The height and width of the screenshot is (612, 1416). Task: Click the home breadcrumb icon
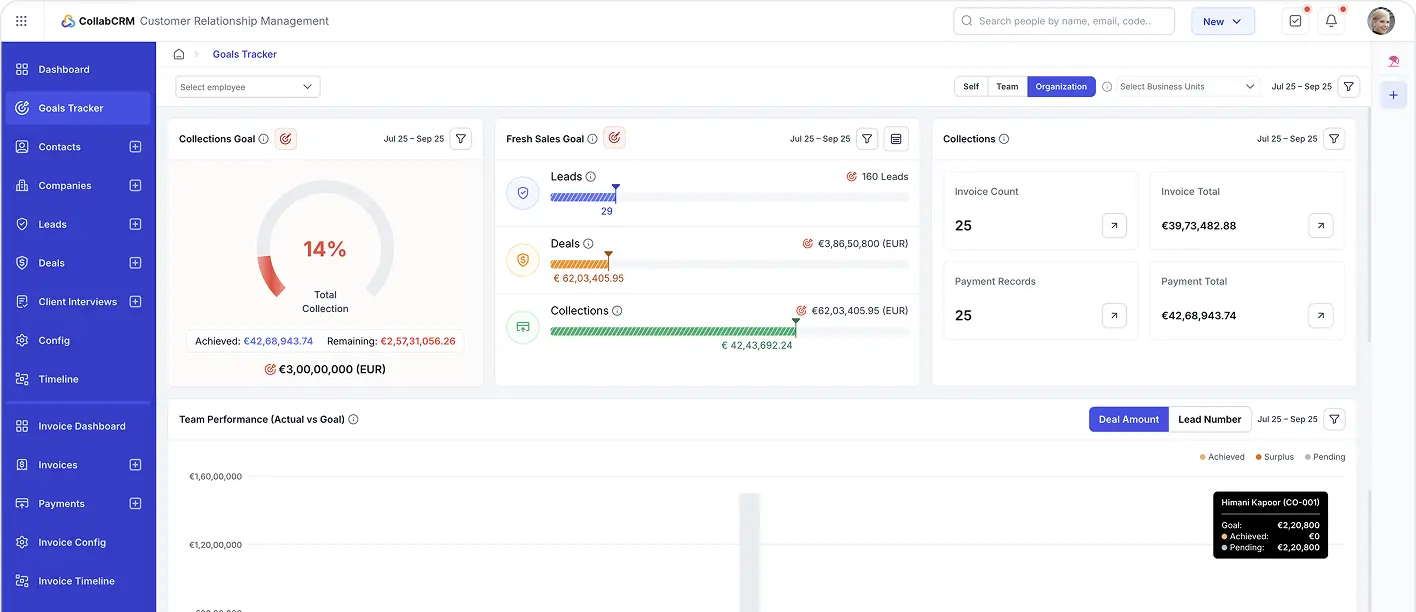coord(179,54)
